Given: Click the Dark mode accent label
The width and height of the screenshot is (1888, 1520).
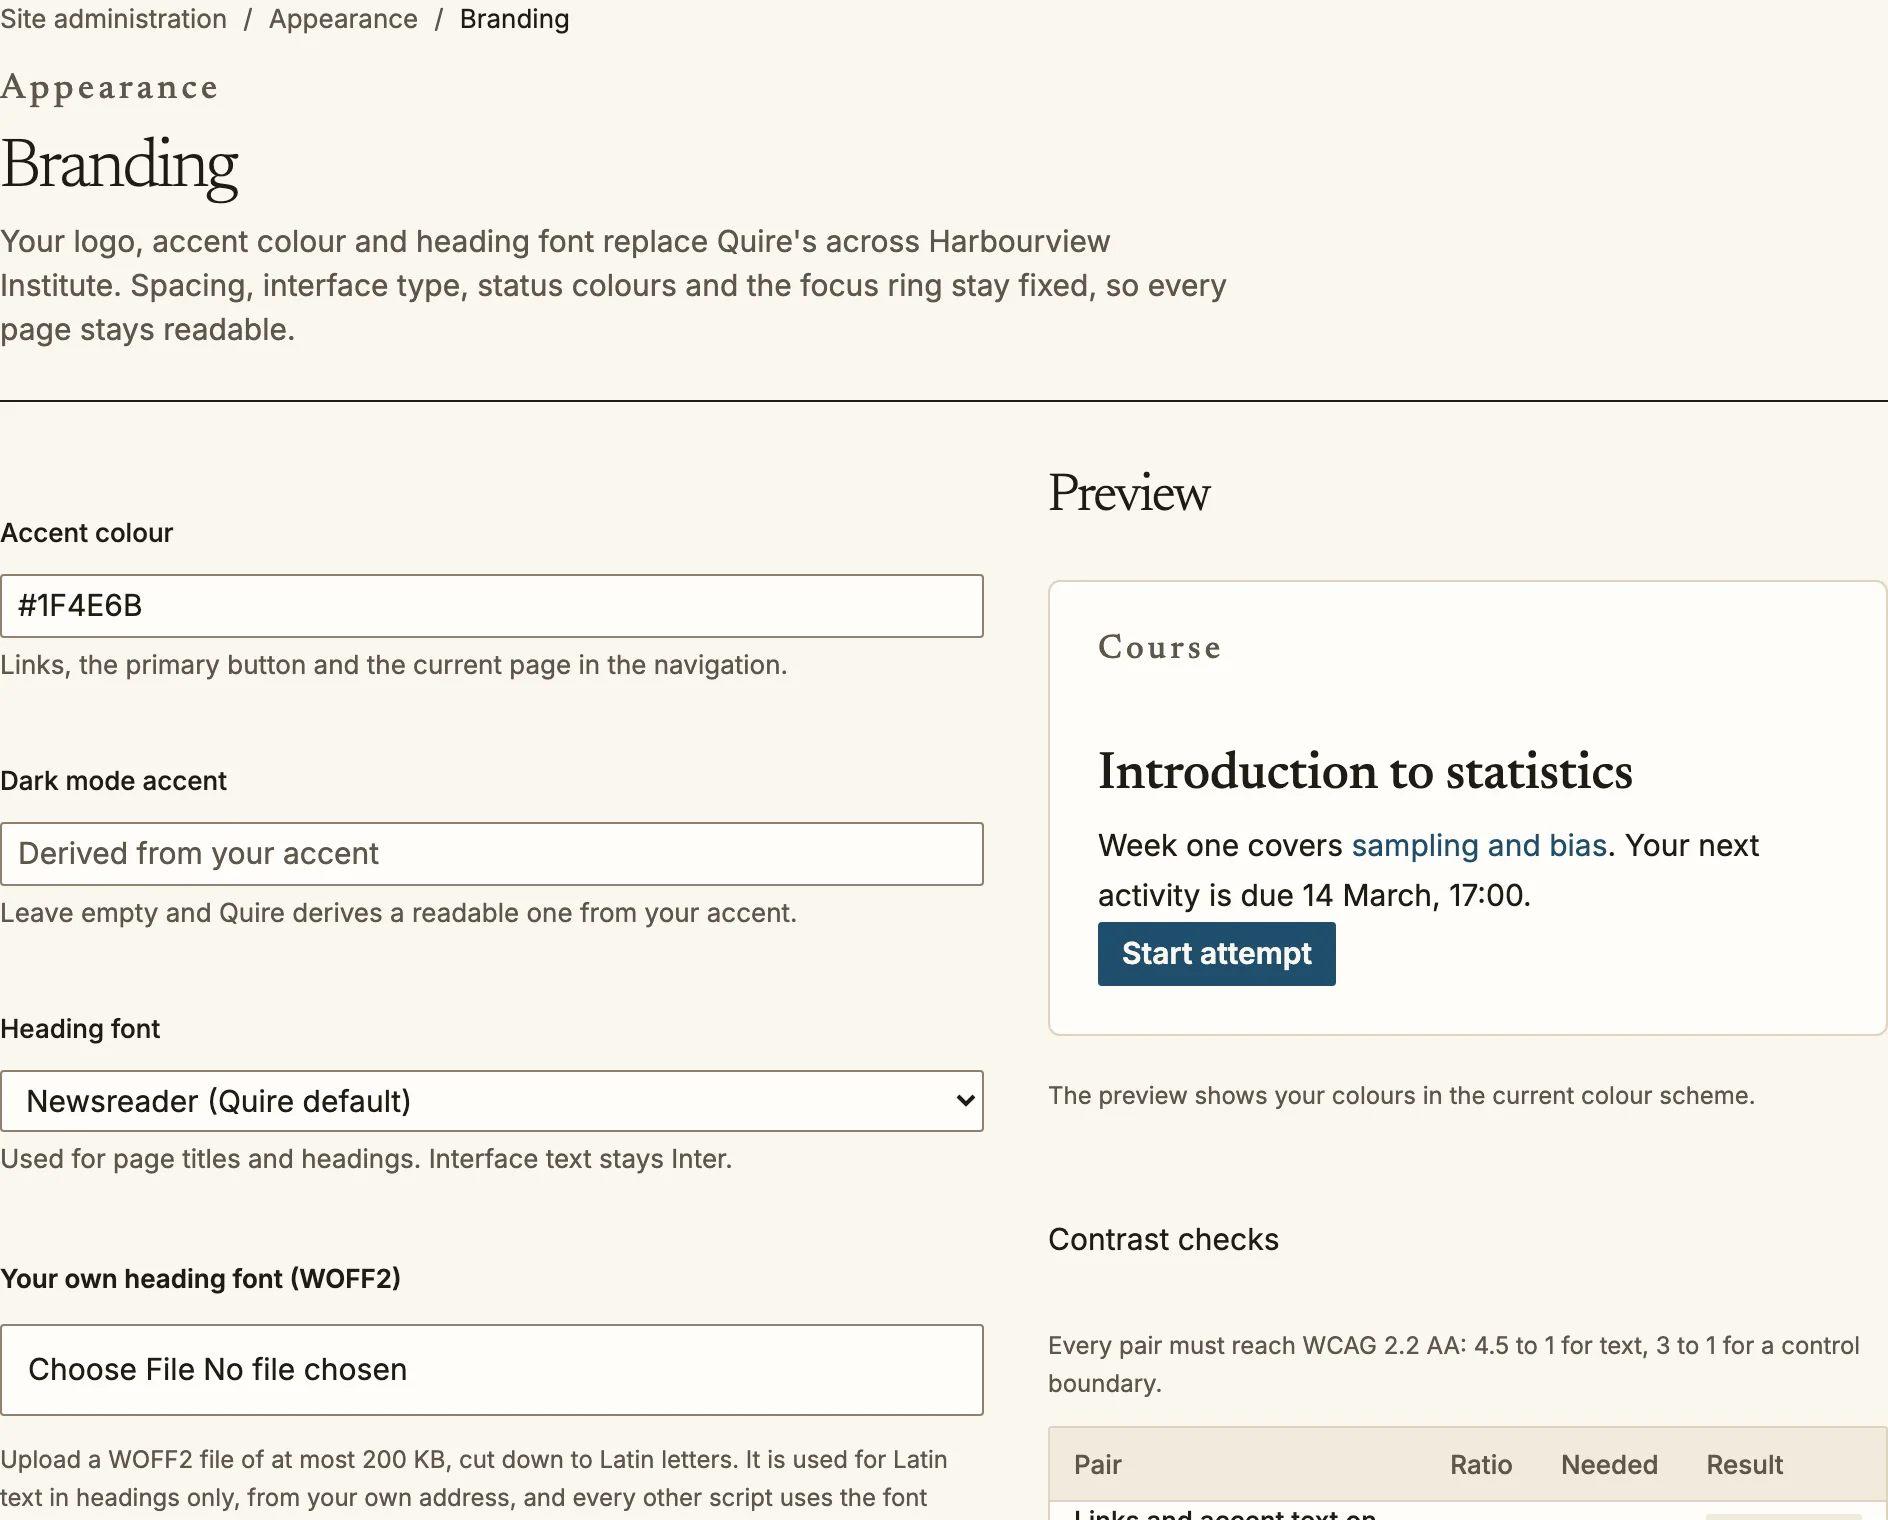Looking at the screenshot, I should pyautogui.click(x=113, y=781).
